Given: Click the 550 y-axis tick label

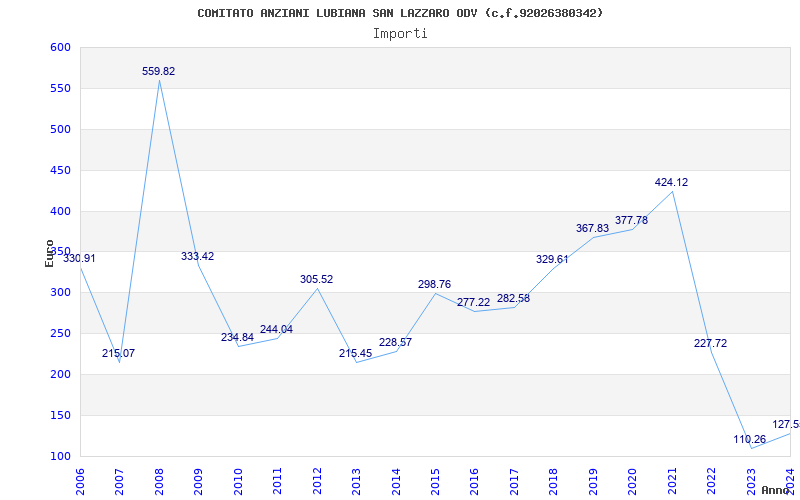Looking at the screenshot, I should (x=60, y=88).
